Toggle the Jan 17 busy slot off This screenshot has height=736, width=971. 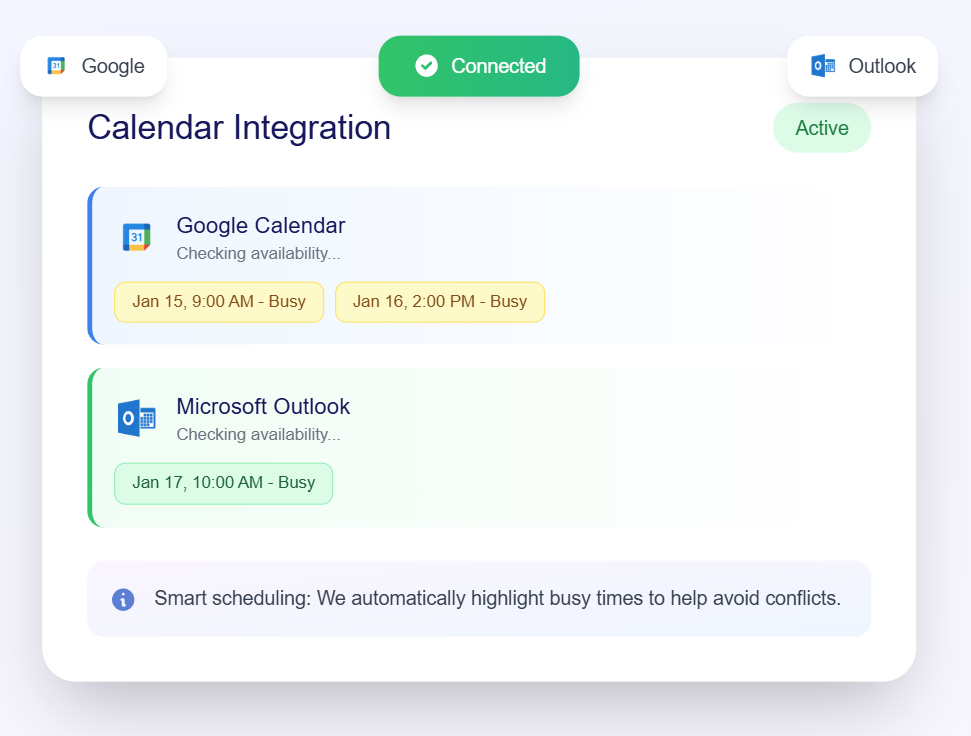click(223, 483)
